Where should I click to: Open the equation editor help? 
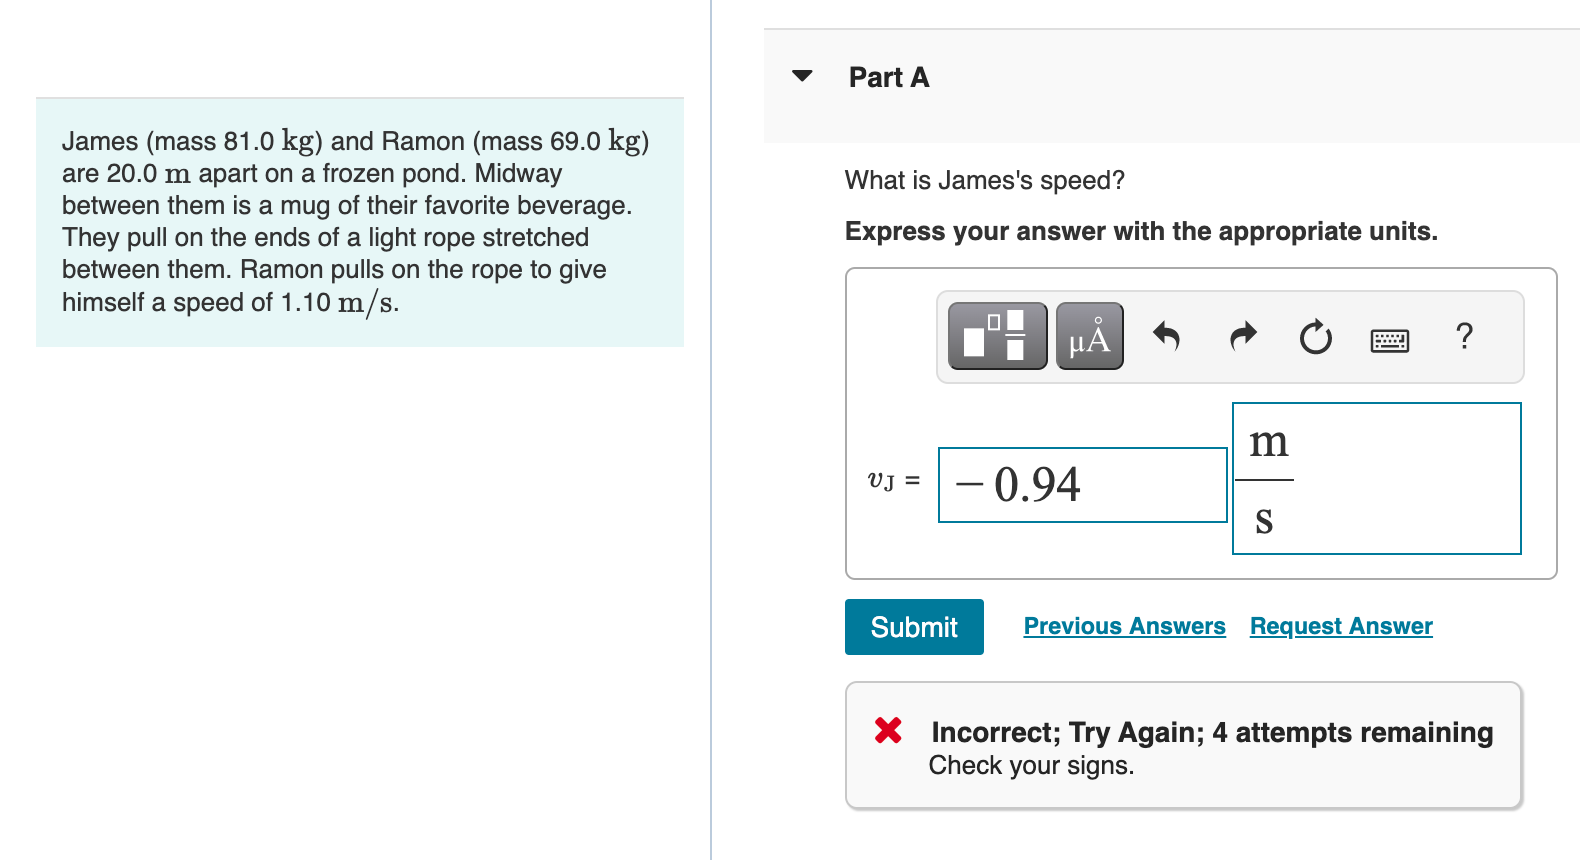click(1463, 337)
